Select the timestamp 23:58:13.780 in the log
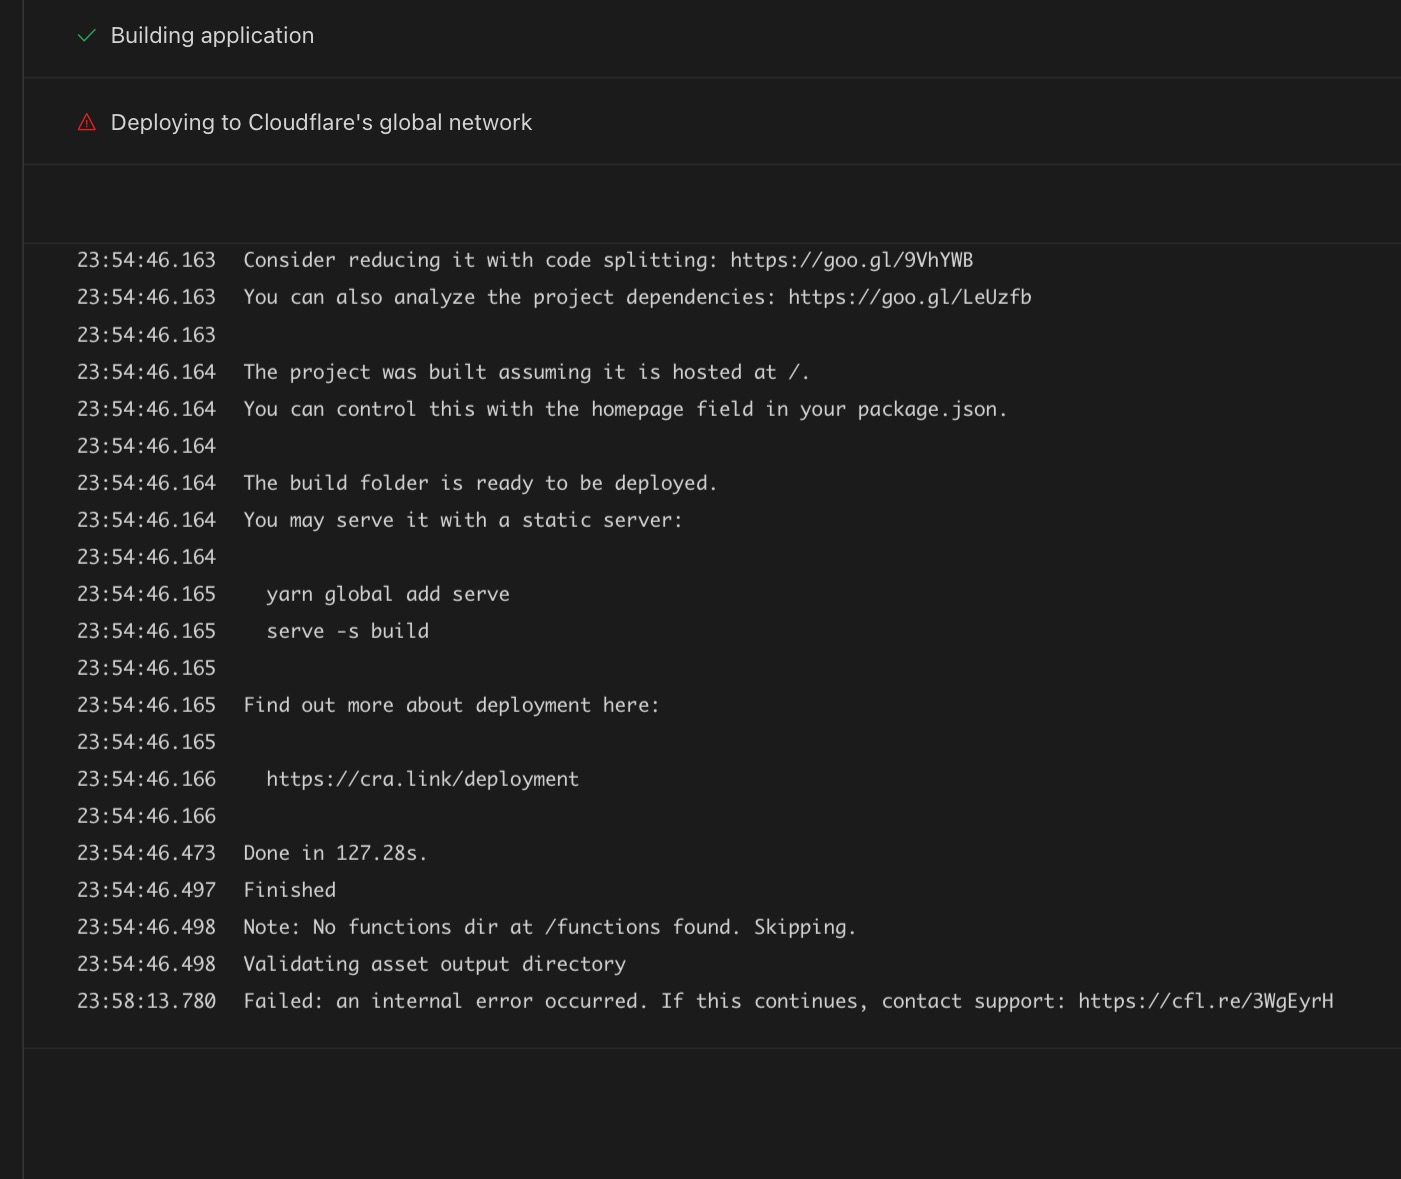Viewport: 1401px width, 1179px height. coord(146,1000)
